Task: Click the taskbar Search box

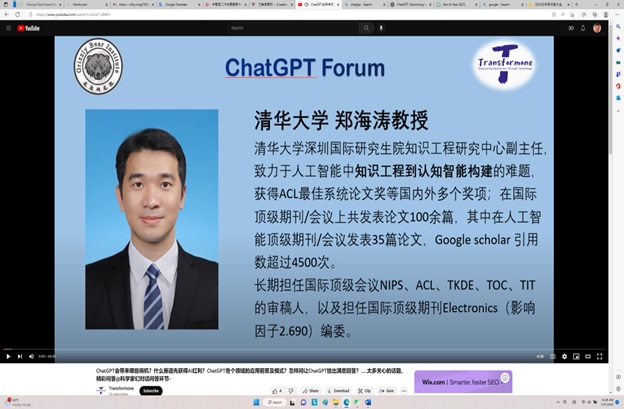Action: [x=275, y=402]
